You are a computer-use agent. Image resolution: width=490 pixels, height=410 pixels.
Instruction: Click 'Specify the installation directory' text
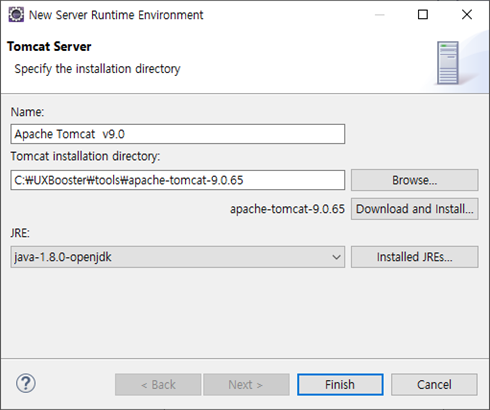pos(97,69)
